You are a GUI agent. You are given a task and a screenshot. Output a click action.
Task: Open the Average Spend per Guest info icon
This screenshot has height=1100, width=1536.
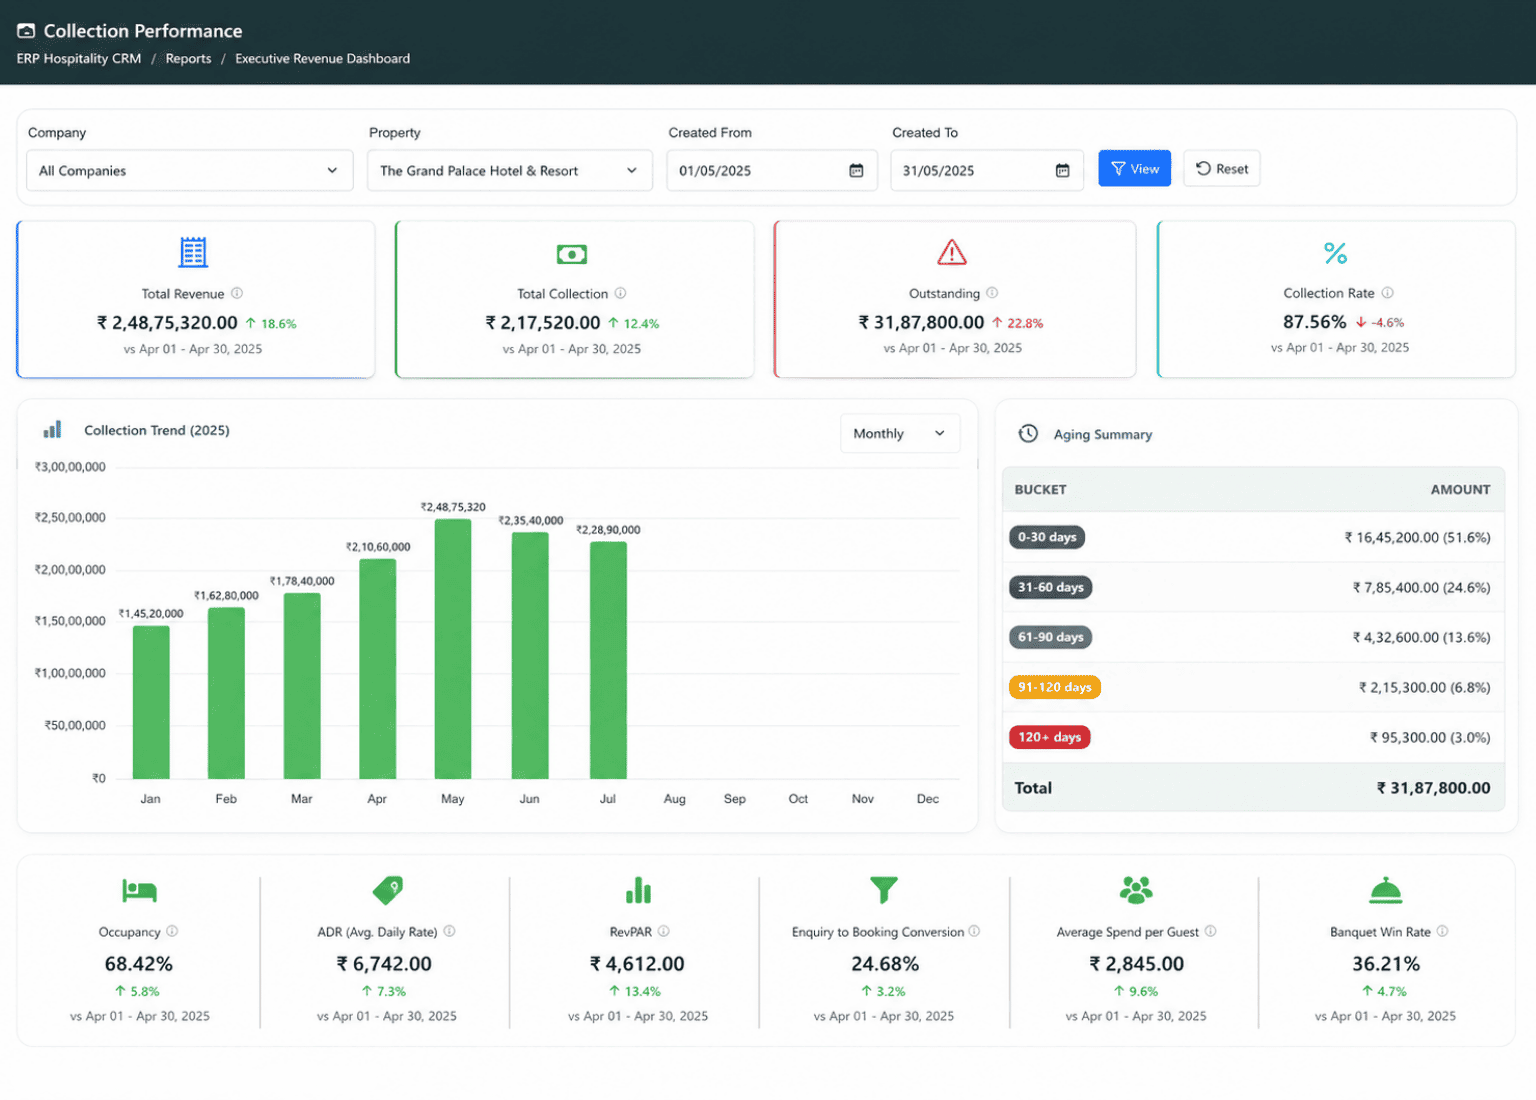[x=1210, y=931]
